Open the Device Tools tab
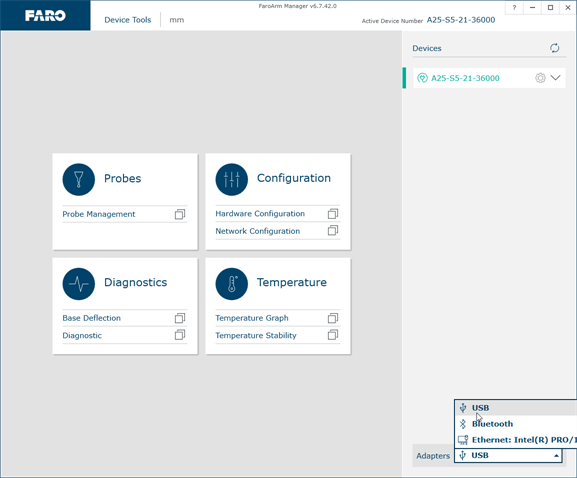Image resolution: width=577 pixels, height=478 pixels. [x=128, y=20]
